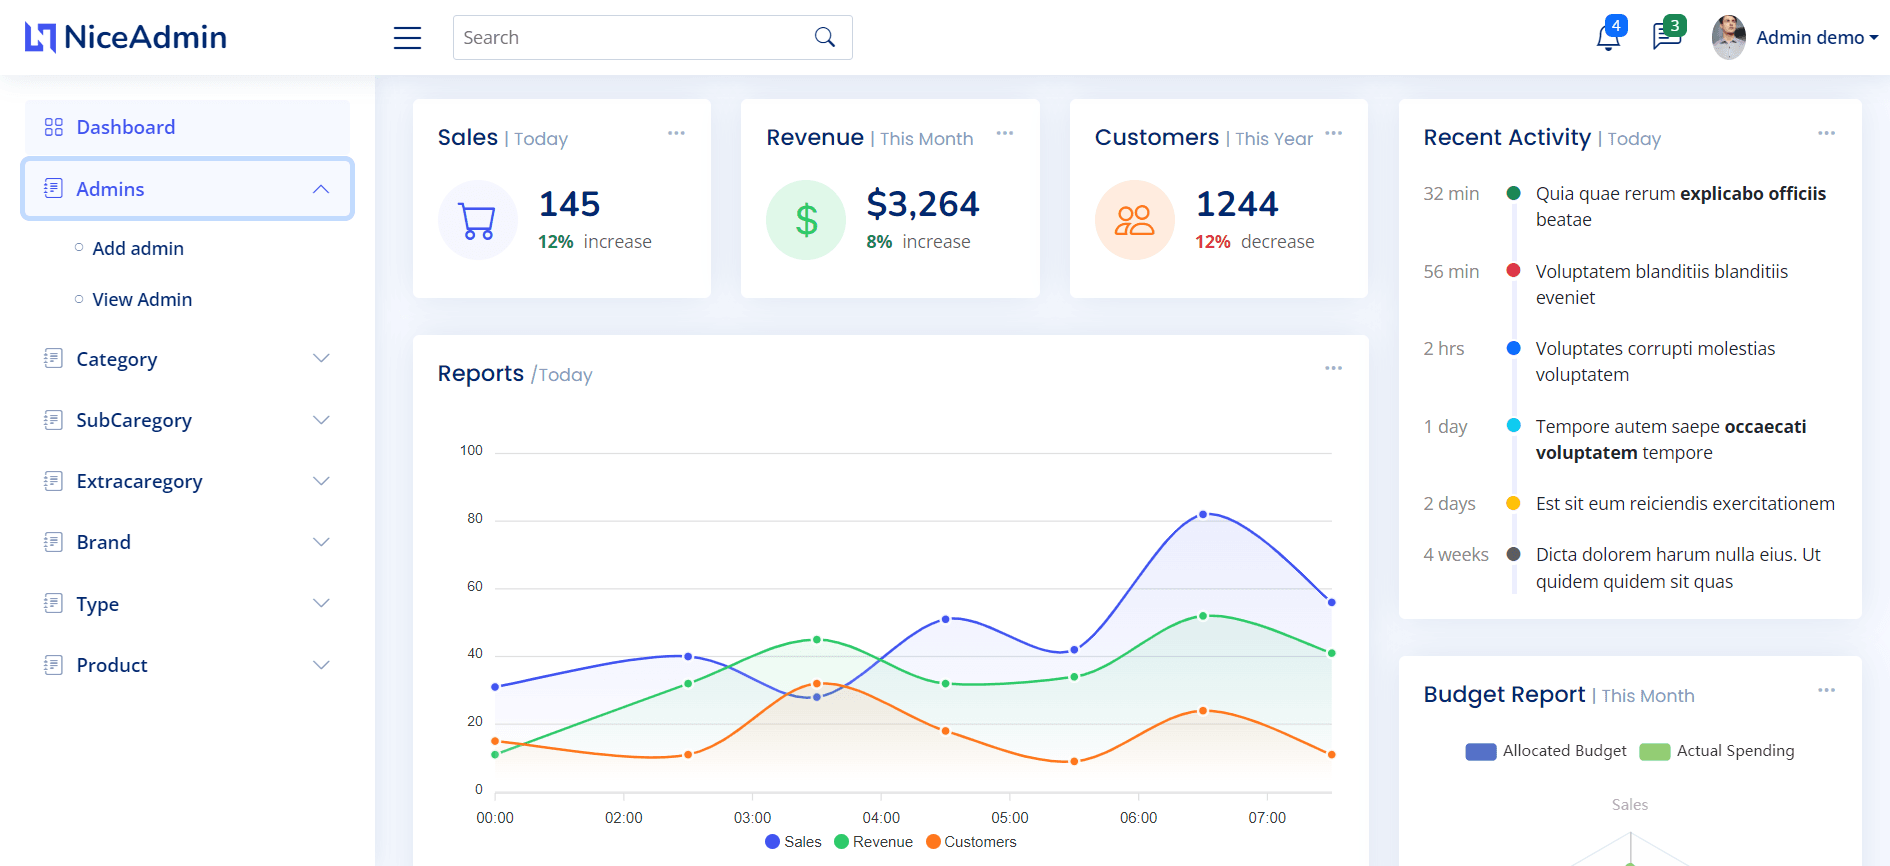1890x866 pixels.
Task: Toggle the sidebar hamburger menu
Action: click(407, 38)
